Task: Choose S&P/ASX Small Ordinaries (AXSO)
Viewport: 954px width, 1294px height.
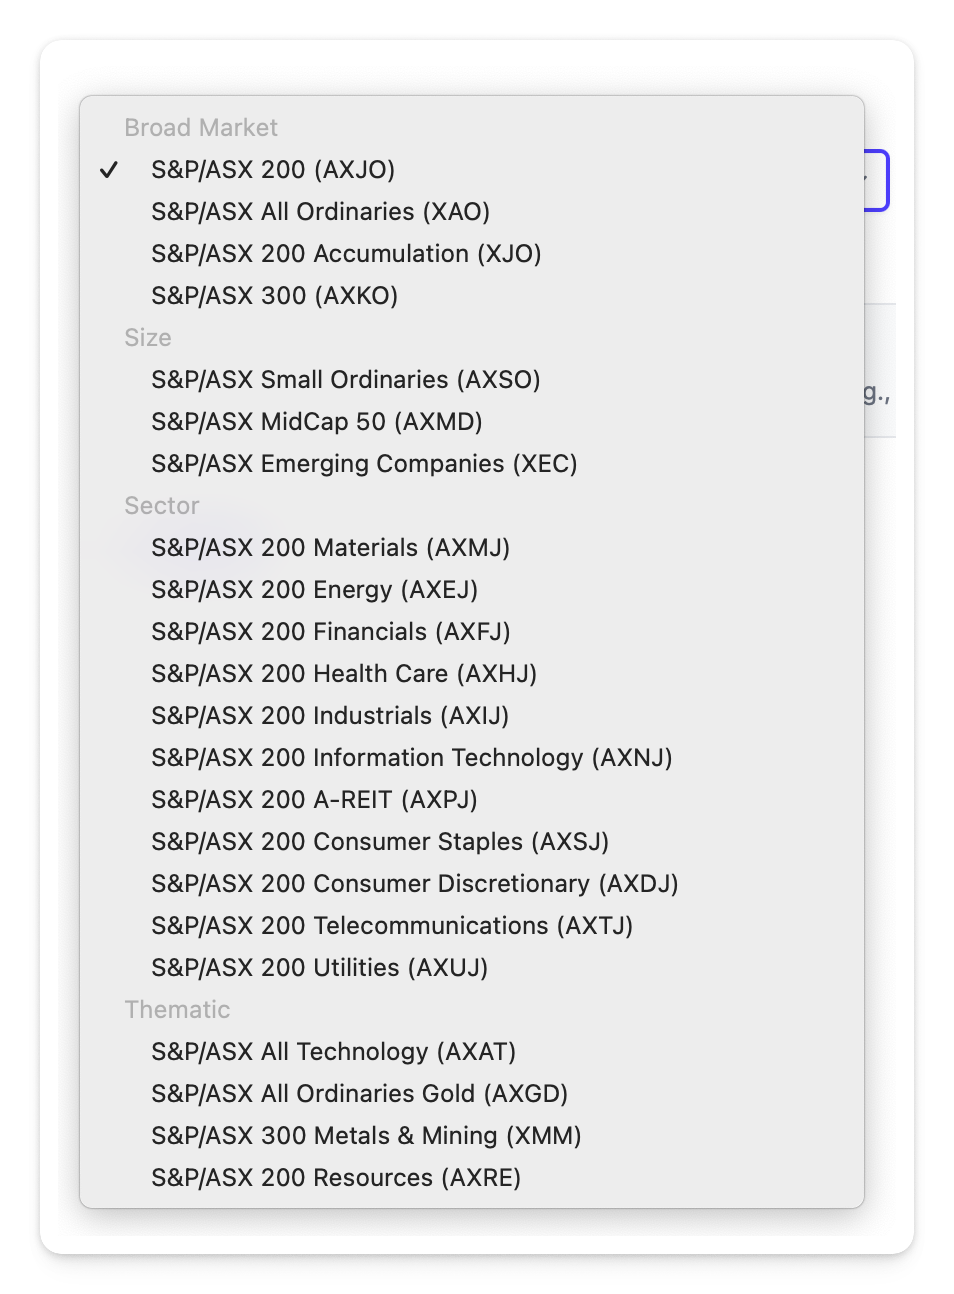Action: [x=345, y=380]
